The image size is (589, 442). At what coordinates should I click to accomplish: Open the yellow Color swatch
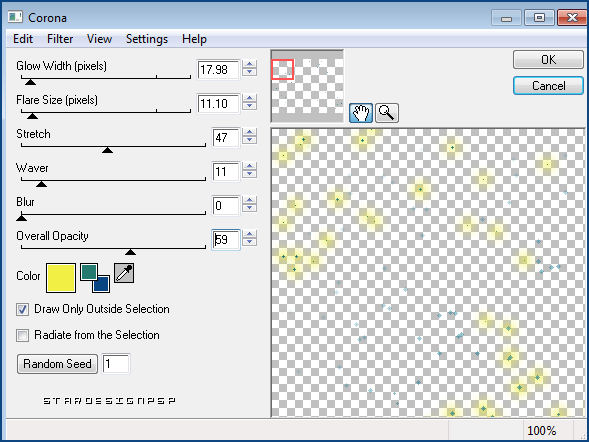61,278
